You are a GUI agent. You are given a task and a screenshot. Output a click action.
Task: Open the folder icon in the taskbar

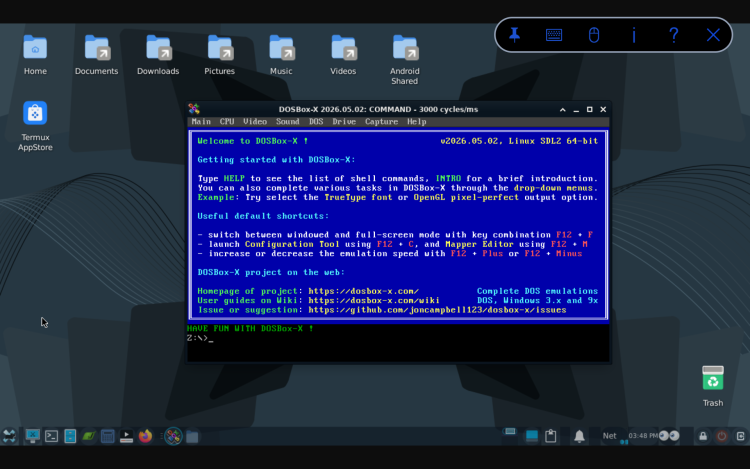(x=192, y=436)
